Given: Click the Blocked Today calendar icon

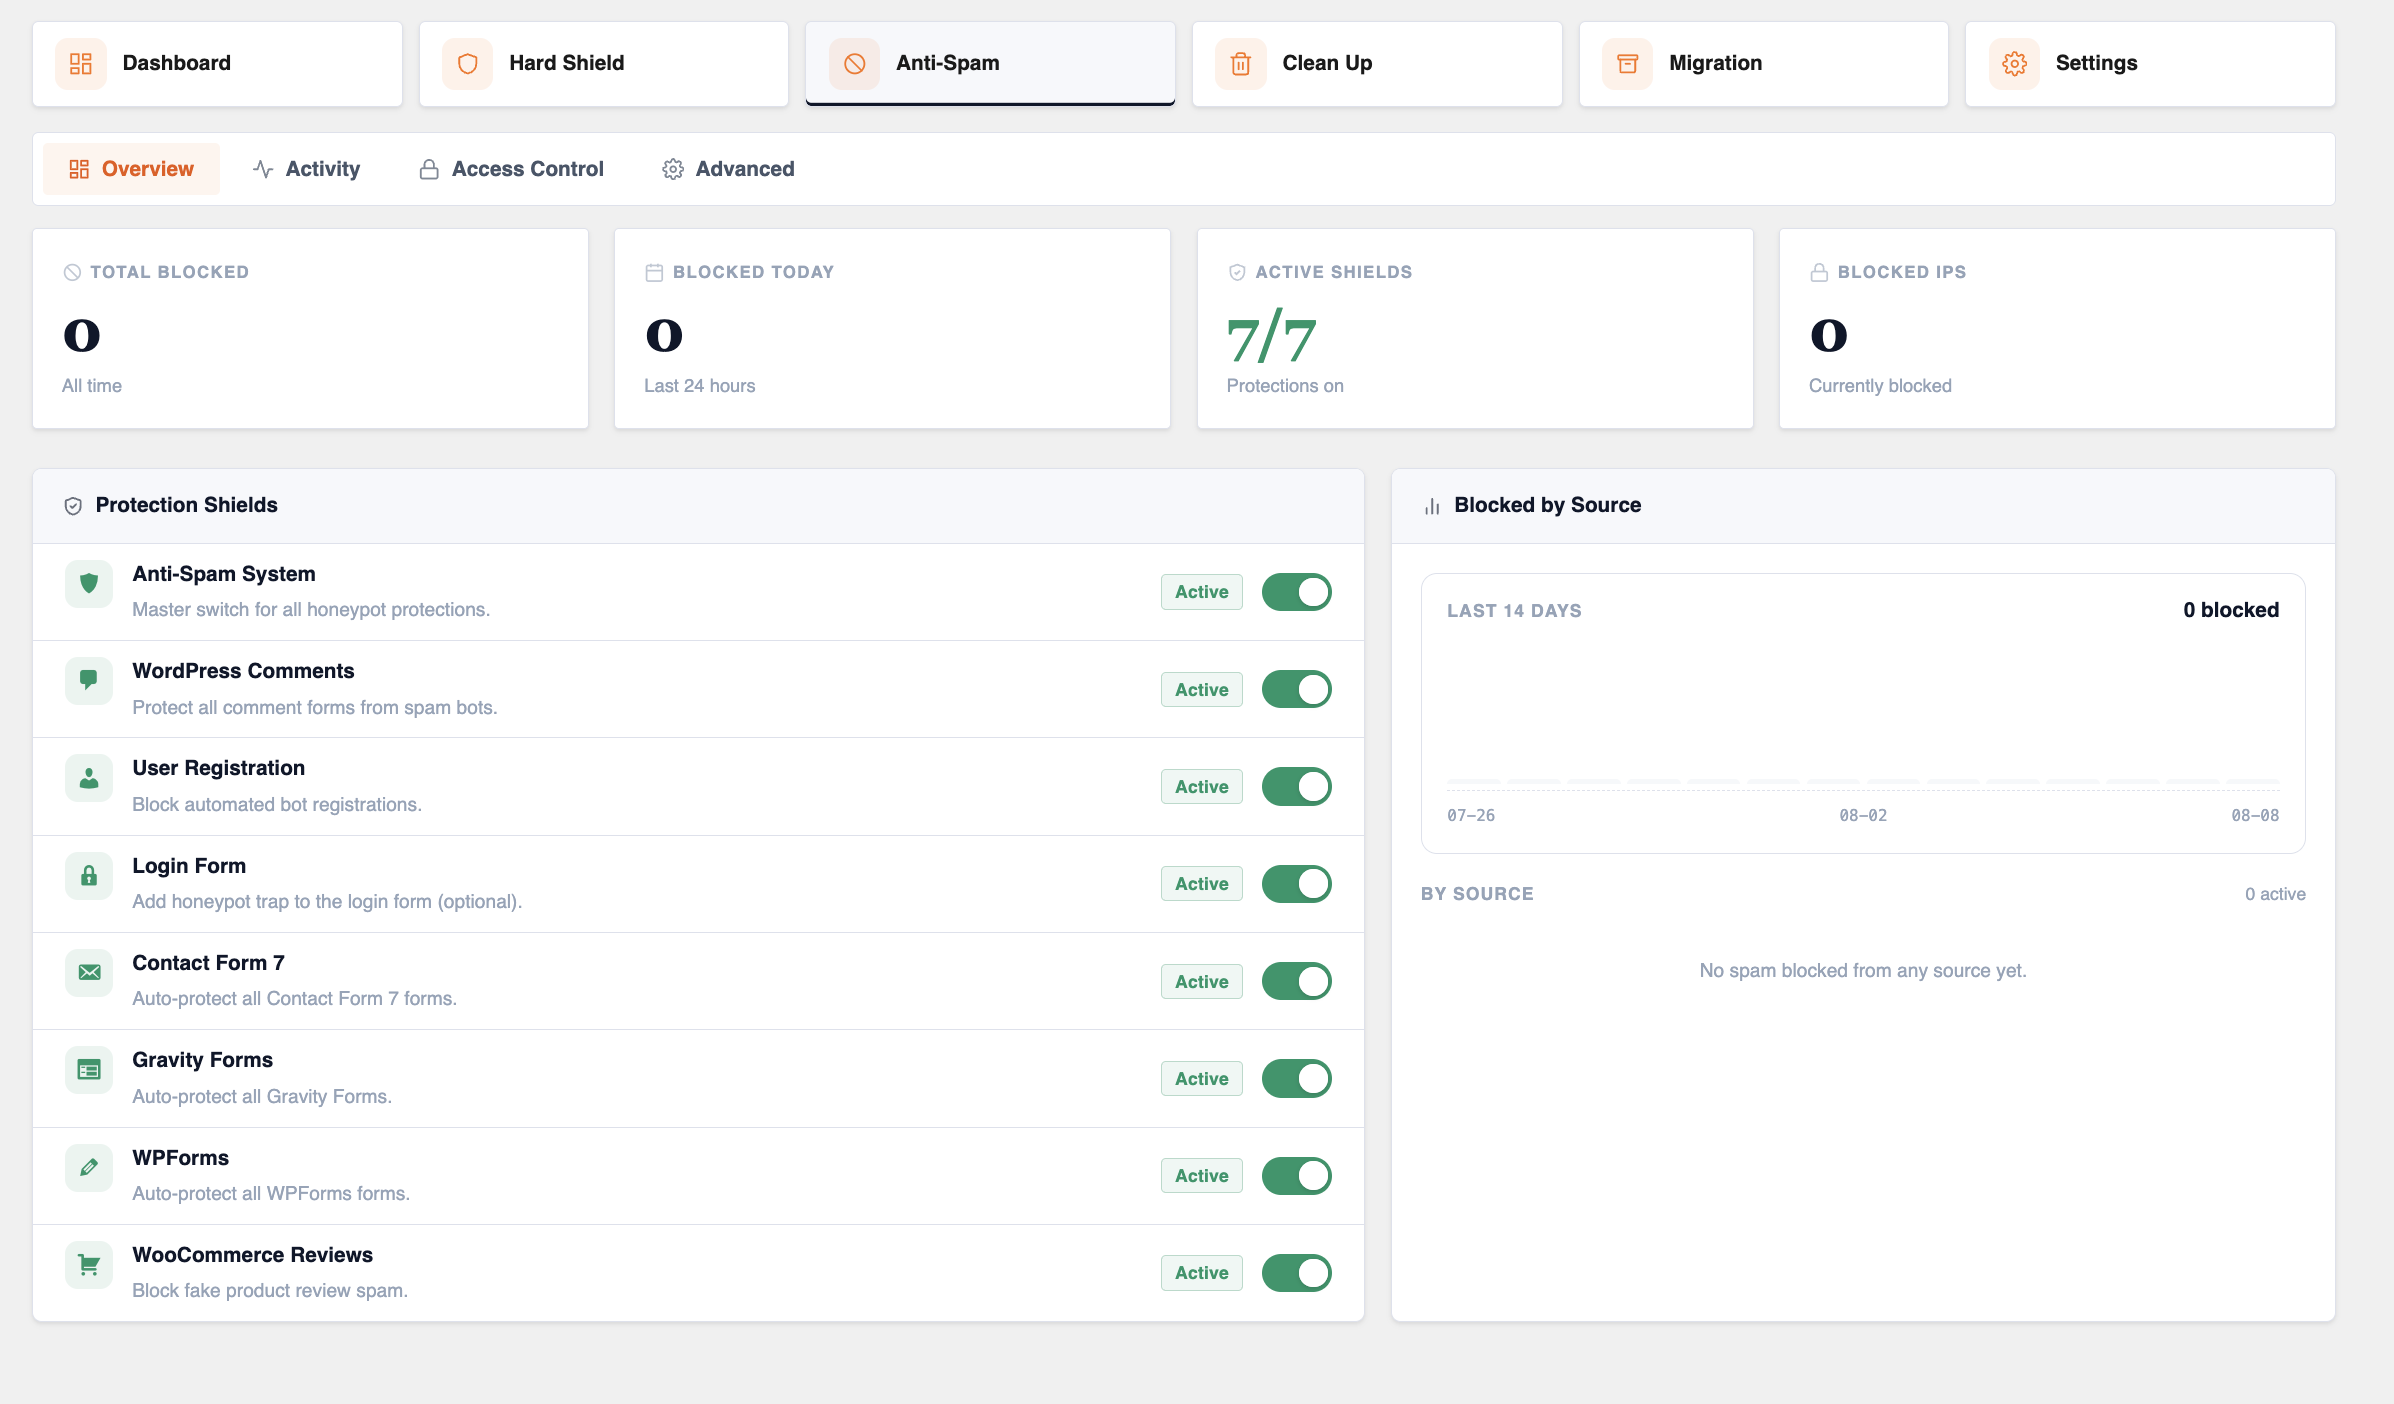Looking at the screenshot, I should tap(654, 272).
